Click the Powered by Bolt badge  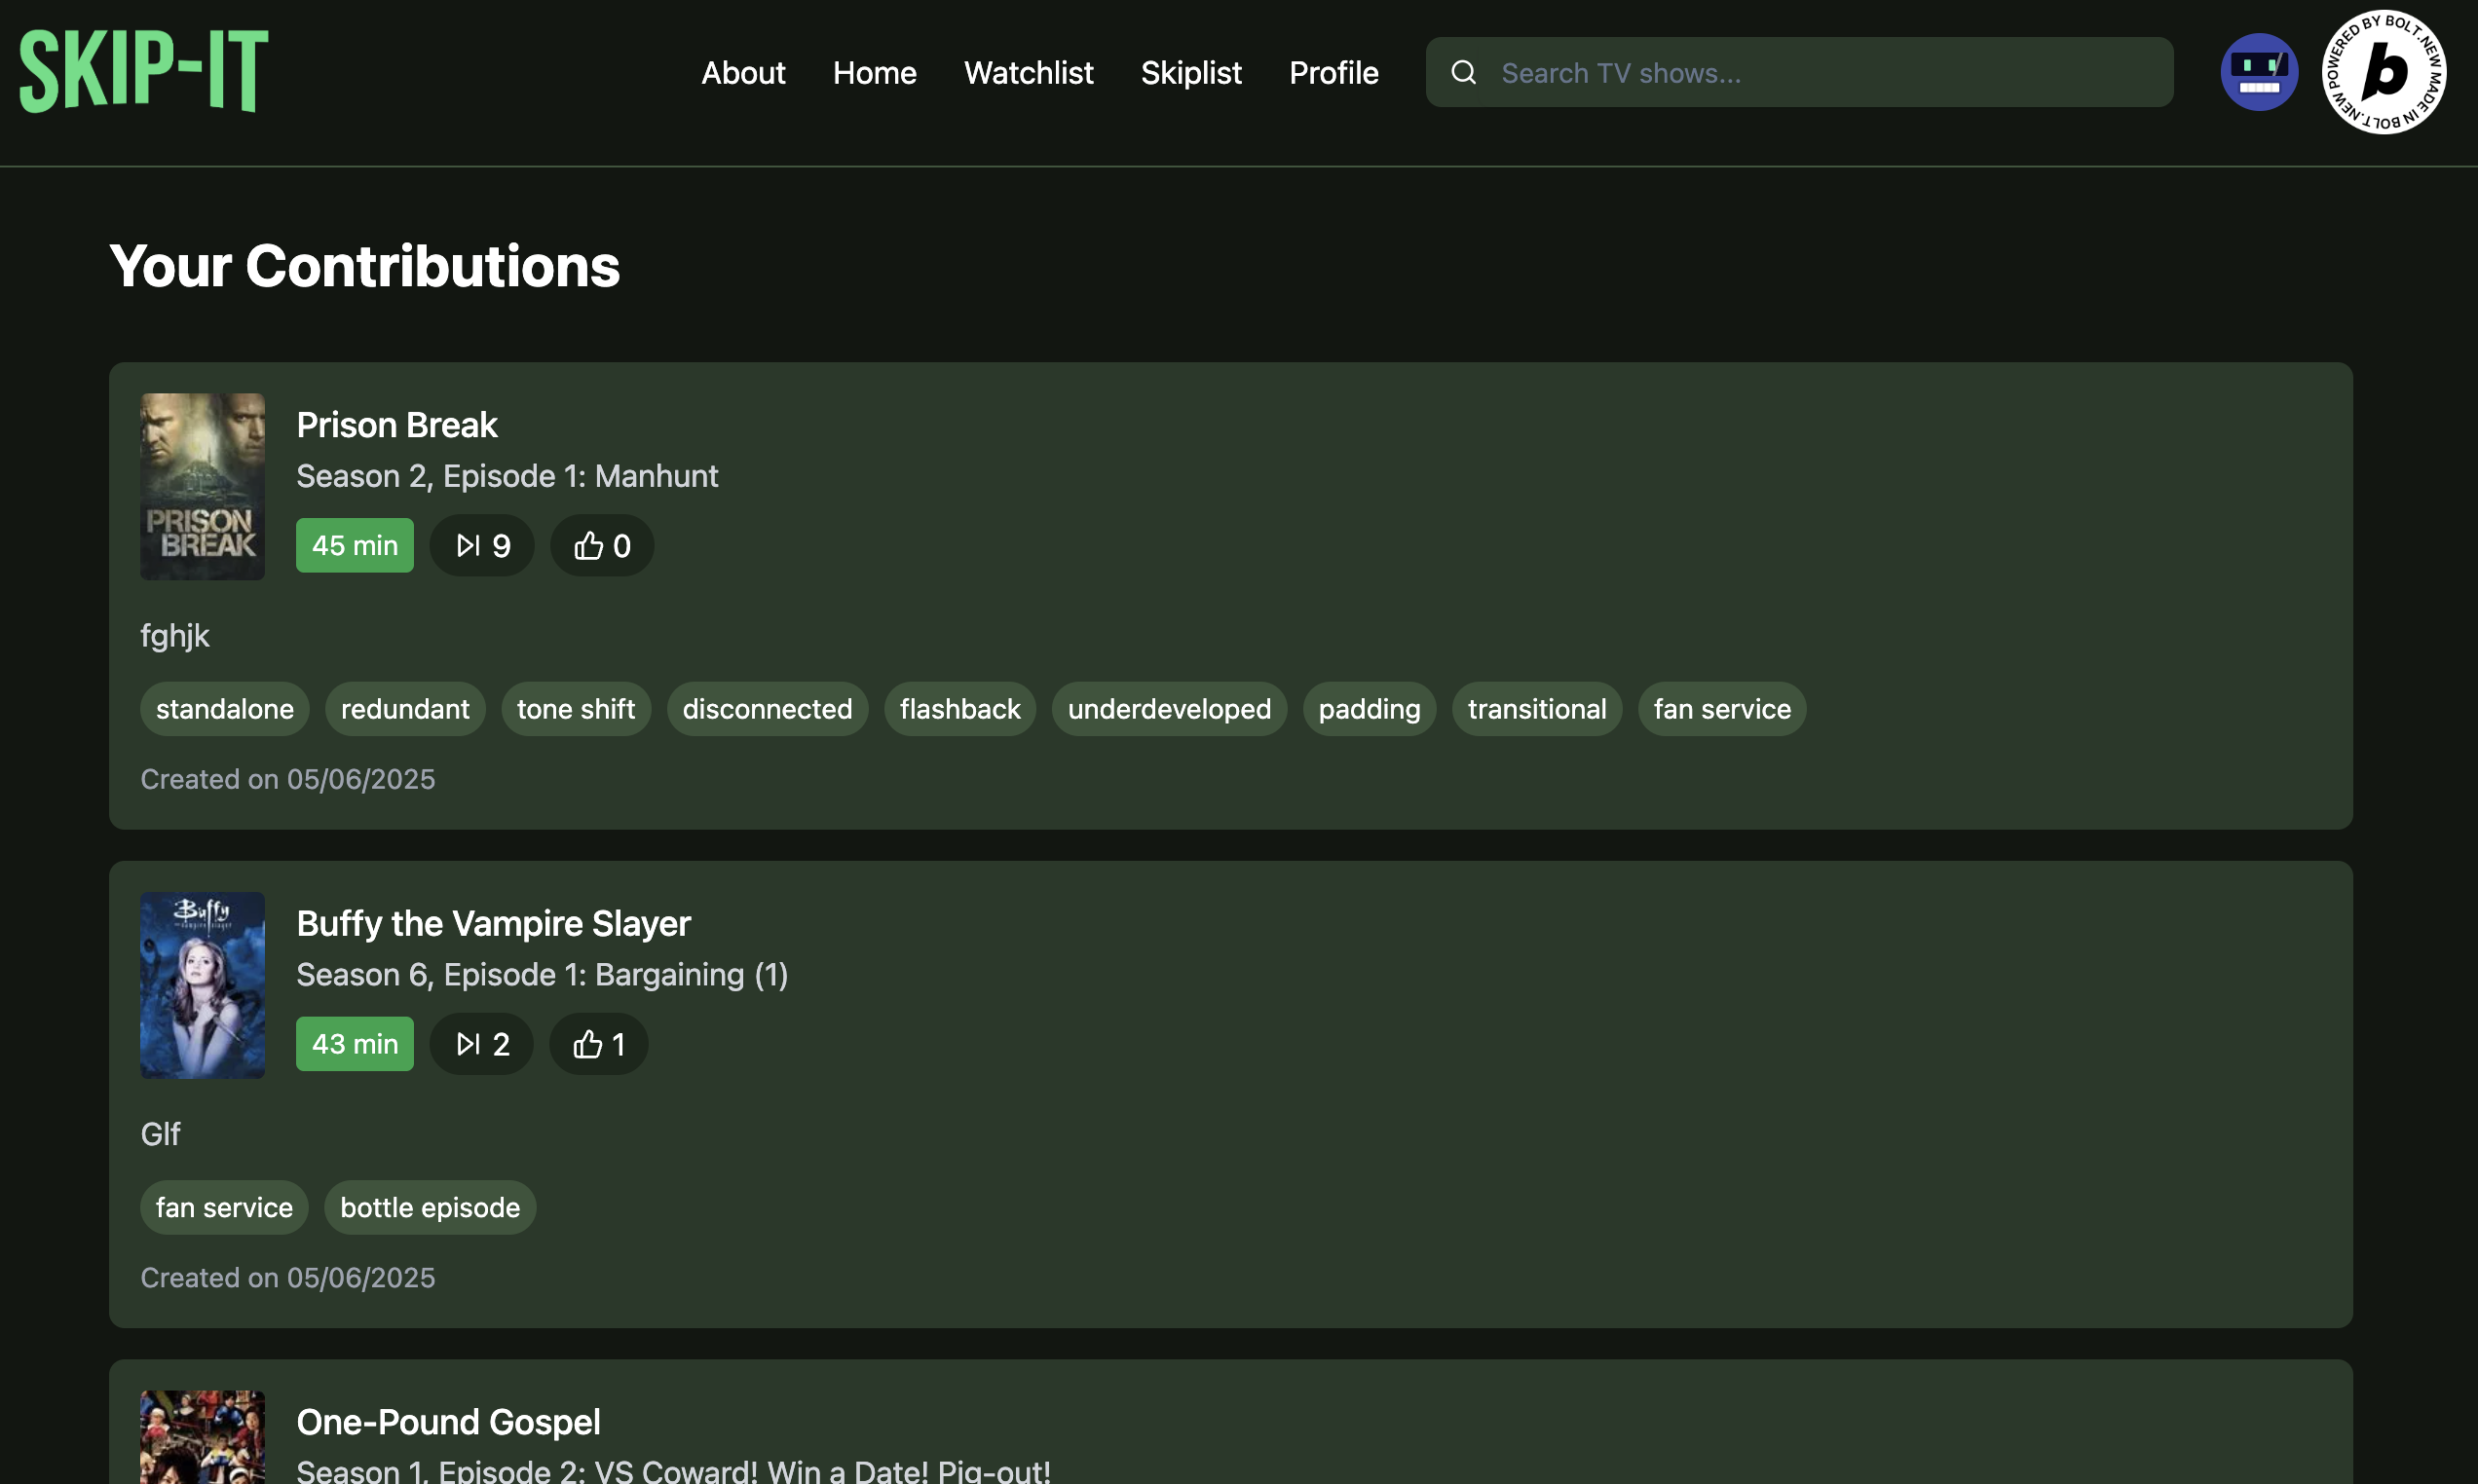2384,72
